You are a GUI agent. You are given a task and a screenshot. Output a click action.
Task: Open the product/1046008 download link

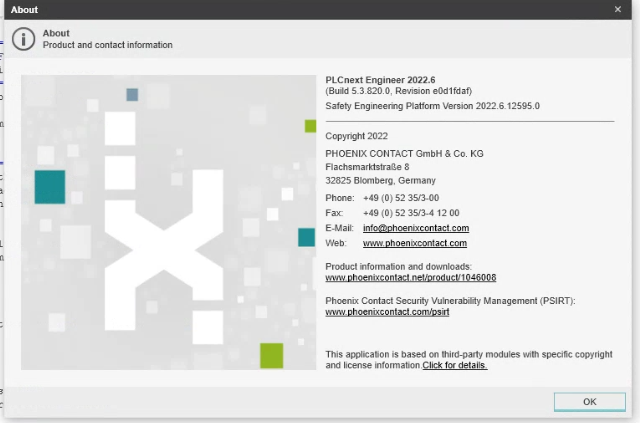click(x=411, y=278)
